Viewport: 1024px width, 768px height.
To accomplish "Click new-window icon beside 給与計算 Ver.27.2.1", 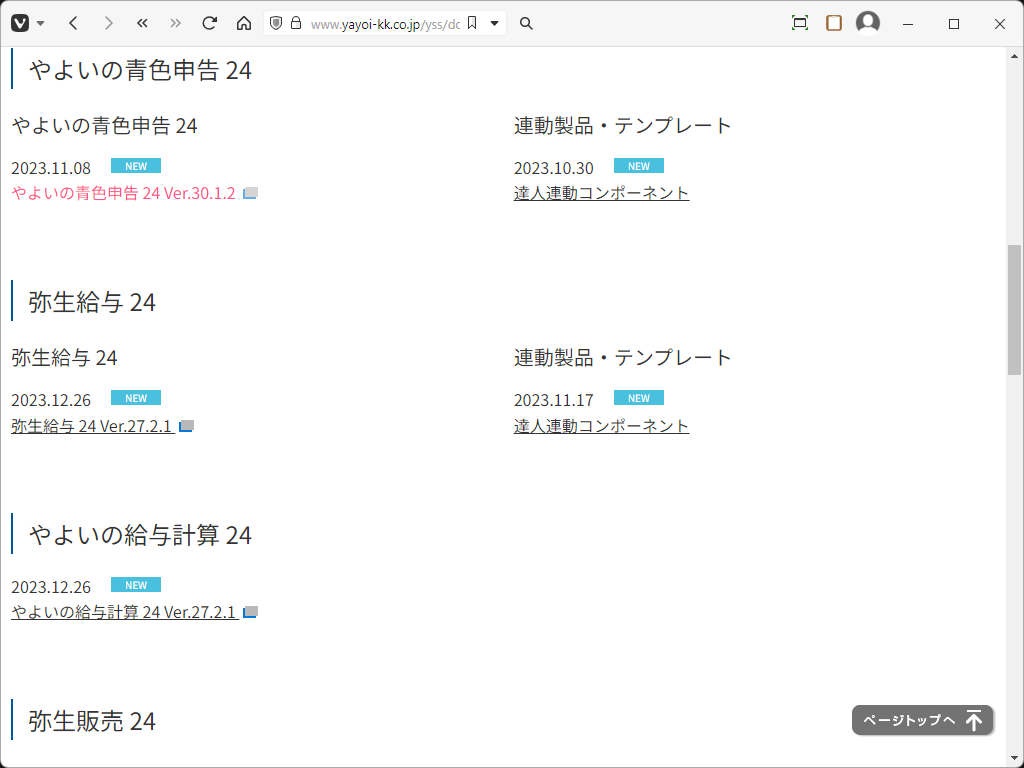I will click(x=250, y=613).
